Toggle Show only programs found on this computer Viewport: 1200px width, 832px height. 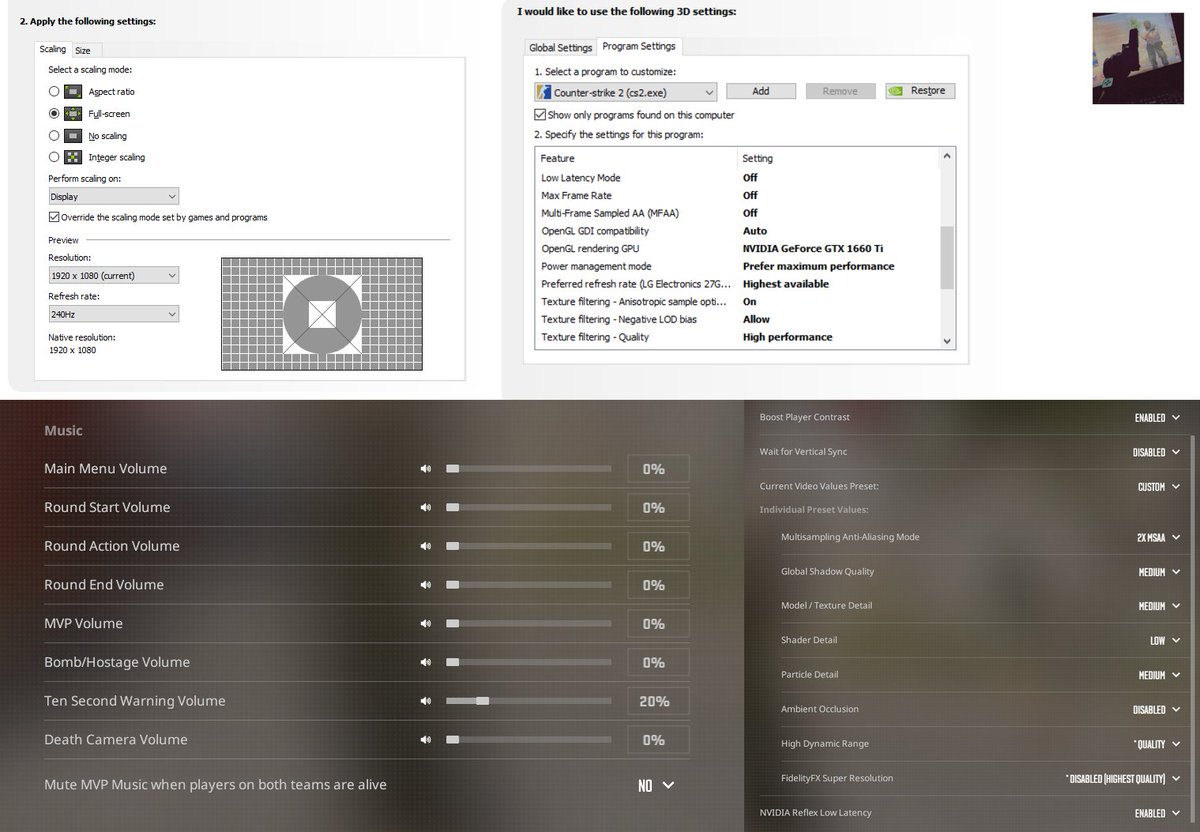click(x=539, y=114)
